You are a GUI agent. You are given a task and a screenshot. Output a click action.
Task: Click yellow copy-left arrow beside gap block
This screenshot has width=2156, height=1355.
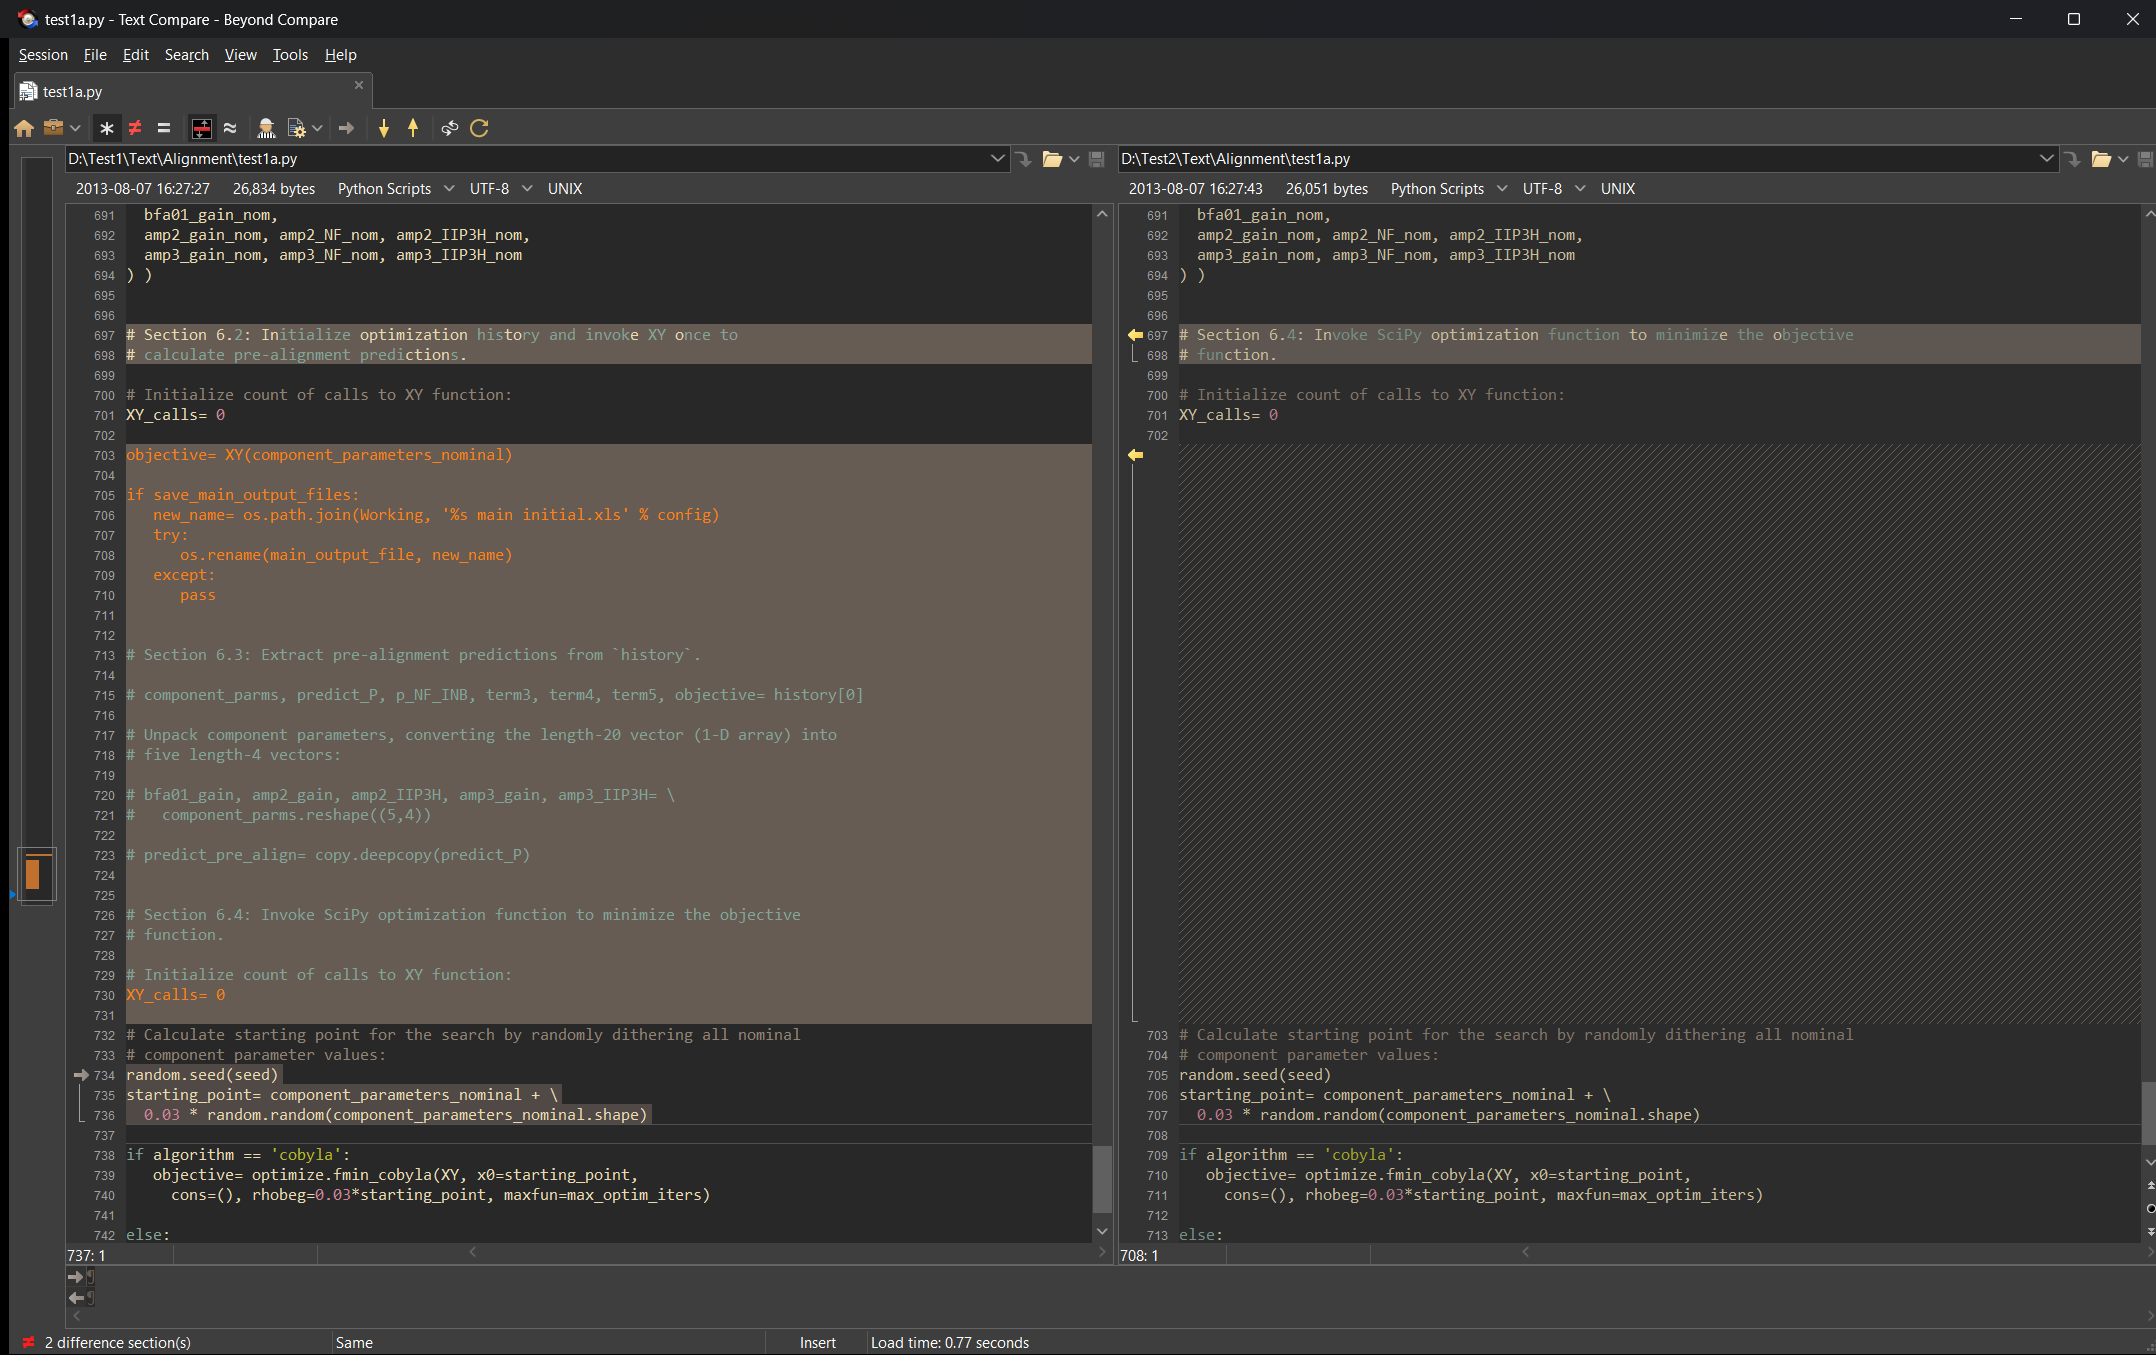pos(1135,455)
